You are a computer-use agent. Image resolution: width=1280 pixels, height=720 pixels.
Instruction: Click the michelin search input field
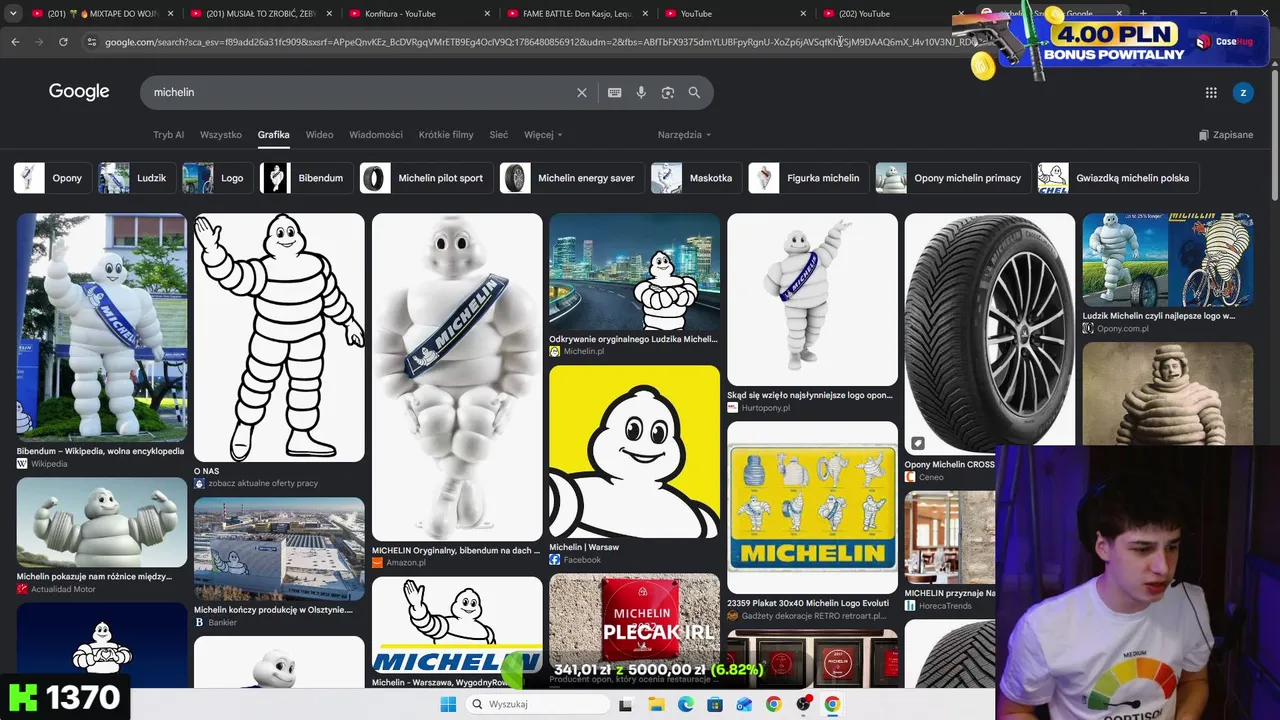click(x=360, y=92)
